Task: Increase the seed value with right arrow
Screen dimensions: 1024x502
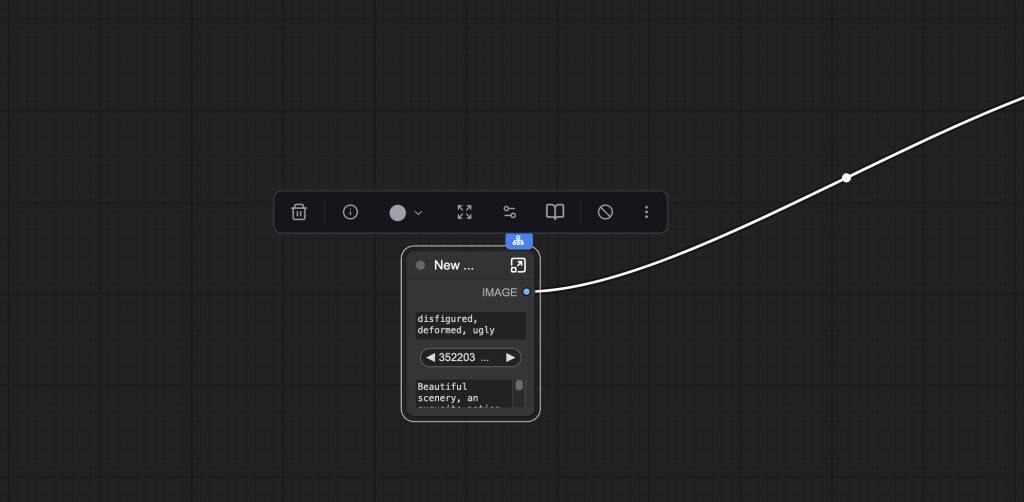Action: pos(510,357)
